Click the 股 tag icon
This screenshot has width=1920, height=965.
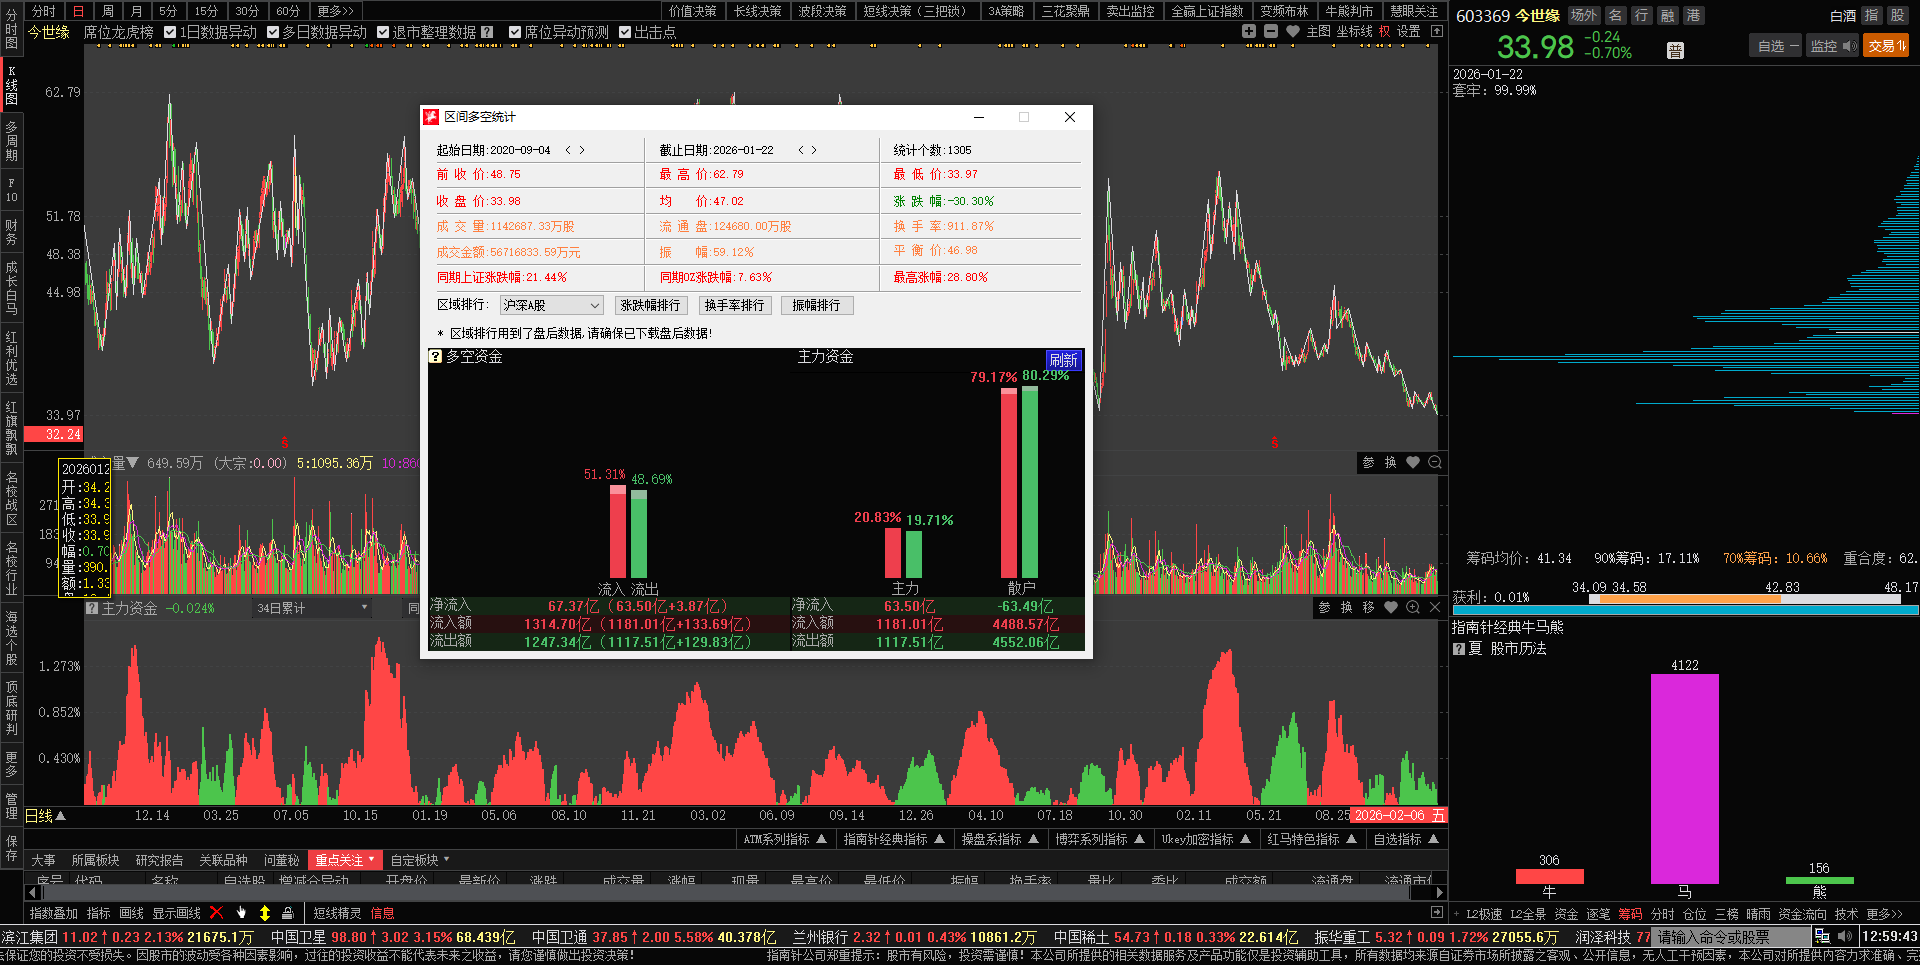pos(1897,16)
